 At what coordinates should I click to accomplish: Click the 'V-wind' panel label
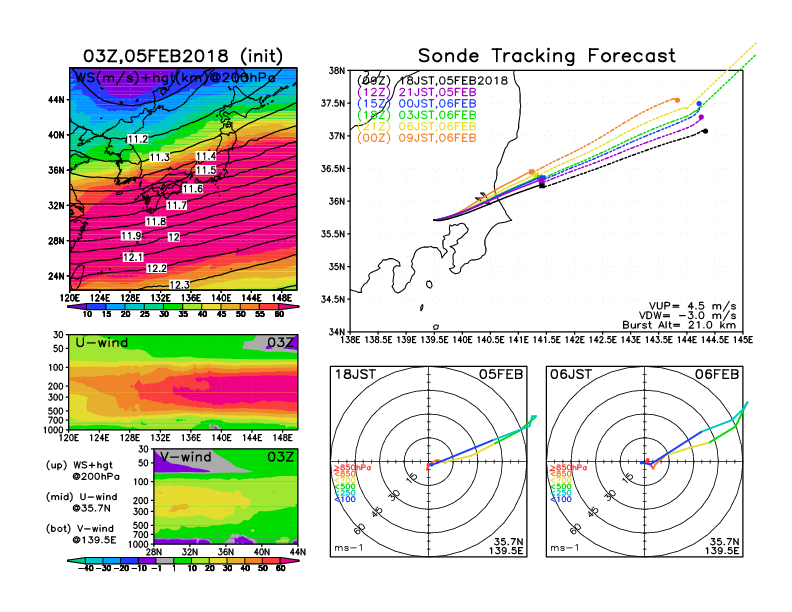point(185,457)
